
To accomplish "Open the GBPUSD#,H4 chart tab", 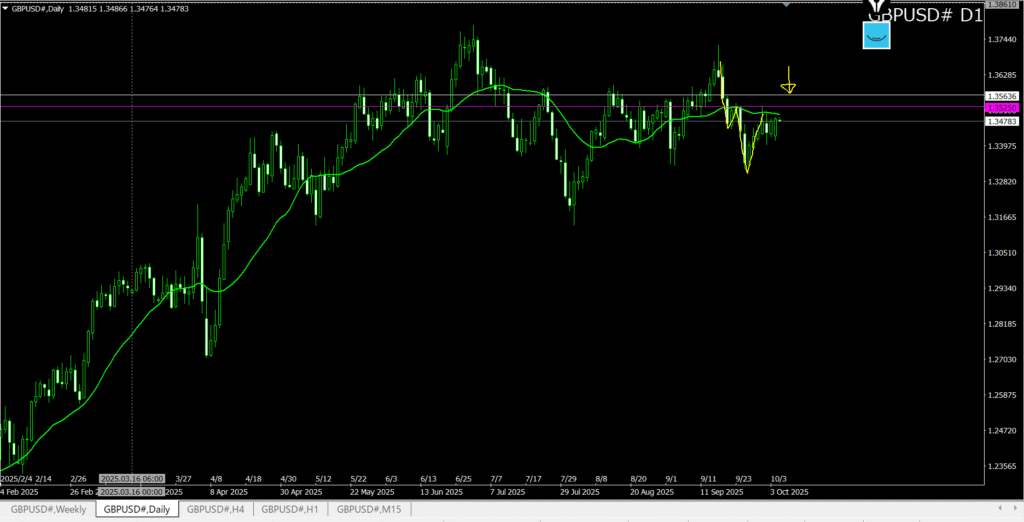I will coord(216,510).
